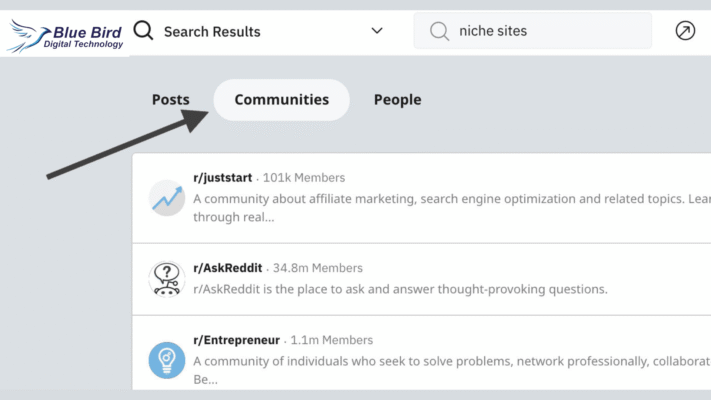The width and height of the screenshot is (711, 400).
Task: Click the r/AskReddit question mark avatar
Action: tap(166, 279)
